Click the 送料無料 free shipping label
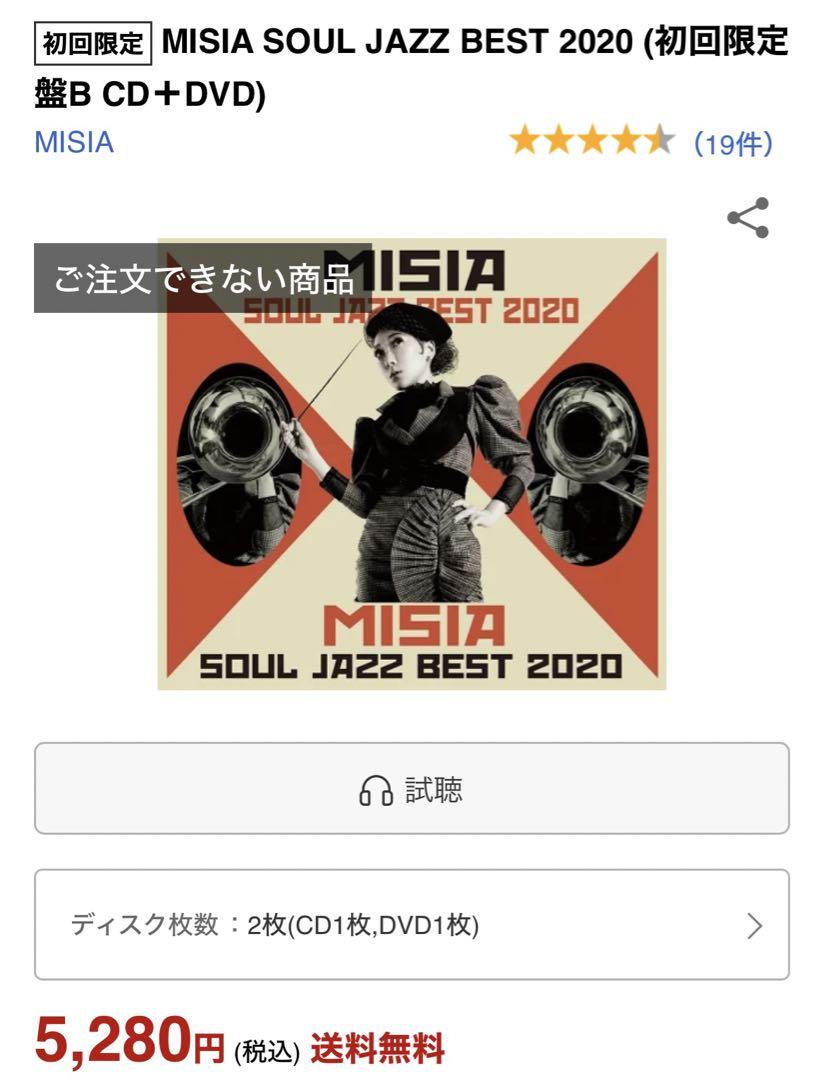The height and width of the screenshot is (1080, 825). [x=377, y=1049]
